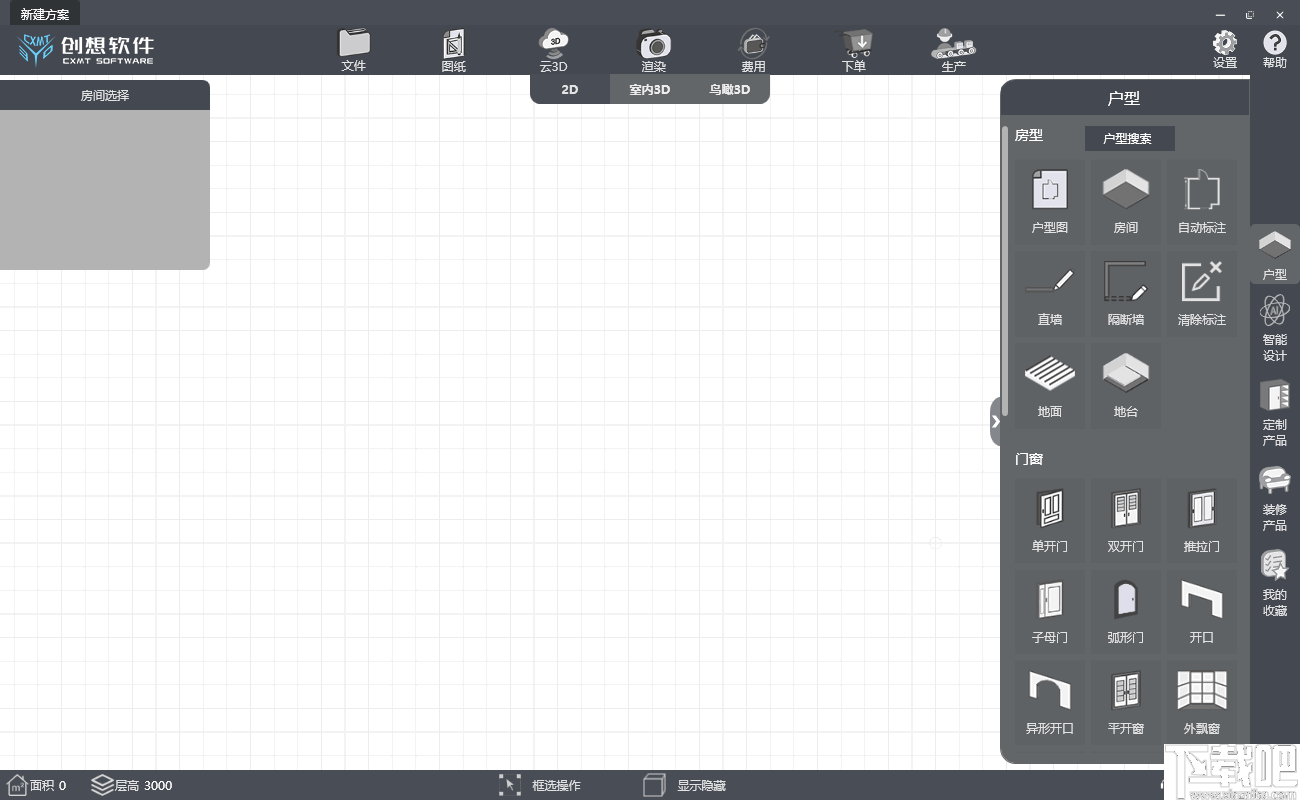The height and width of the screenshot is (800, 1300).
Task: Toggle 框选操作 box selection mode
Action: pos(539,785)
